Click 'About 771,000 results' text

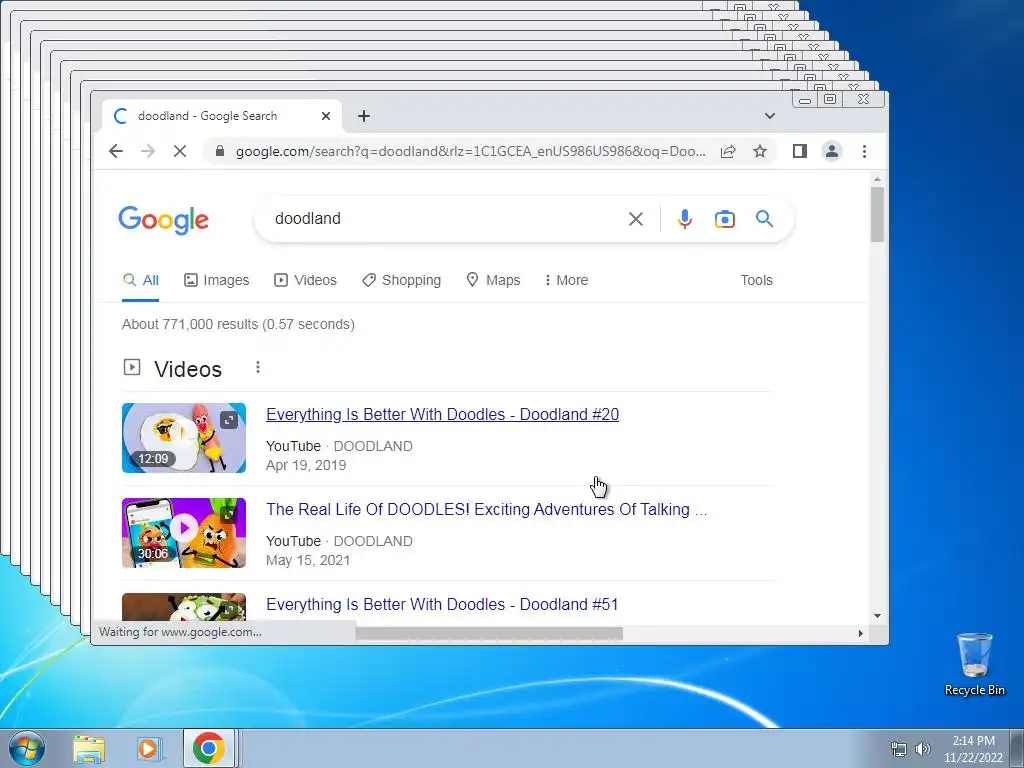238,325
